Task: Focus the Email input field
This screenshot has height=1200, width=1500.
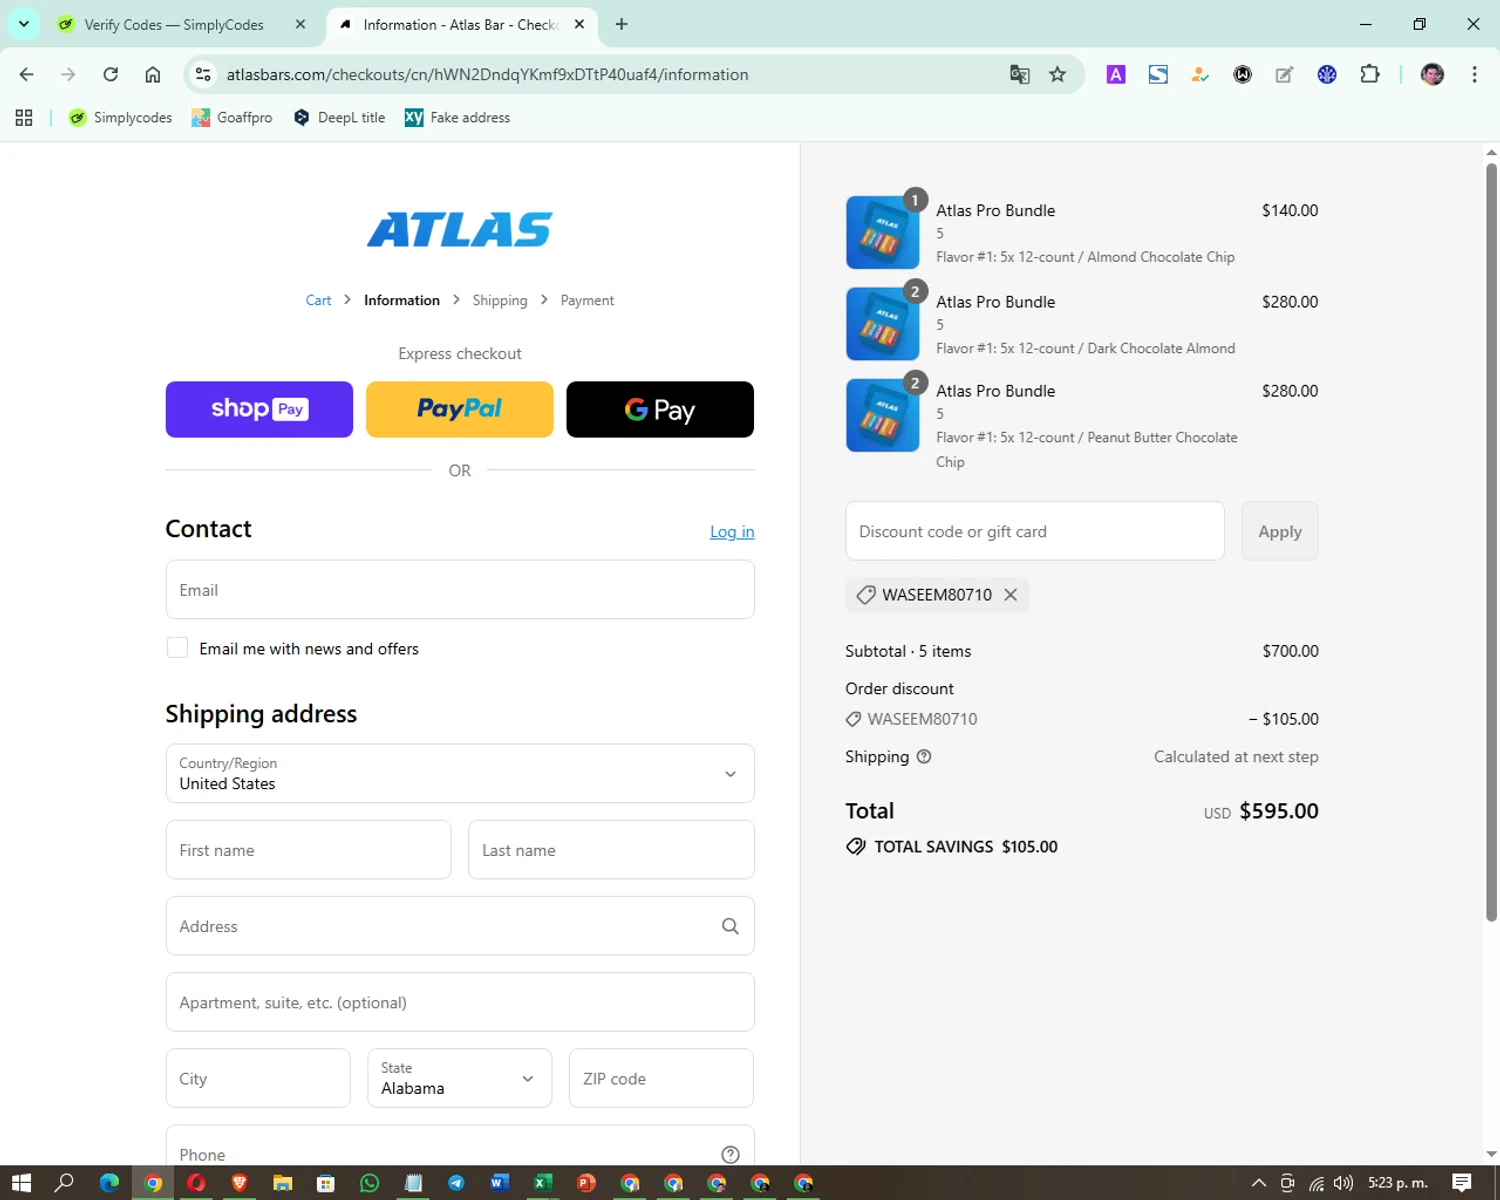Action: tap(460, 590)
